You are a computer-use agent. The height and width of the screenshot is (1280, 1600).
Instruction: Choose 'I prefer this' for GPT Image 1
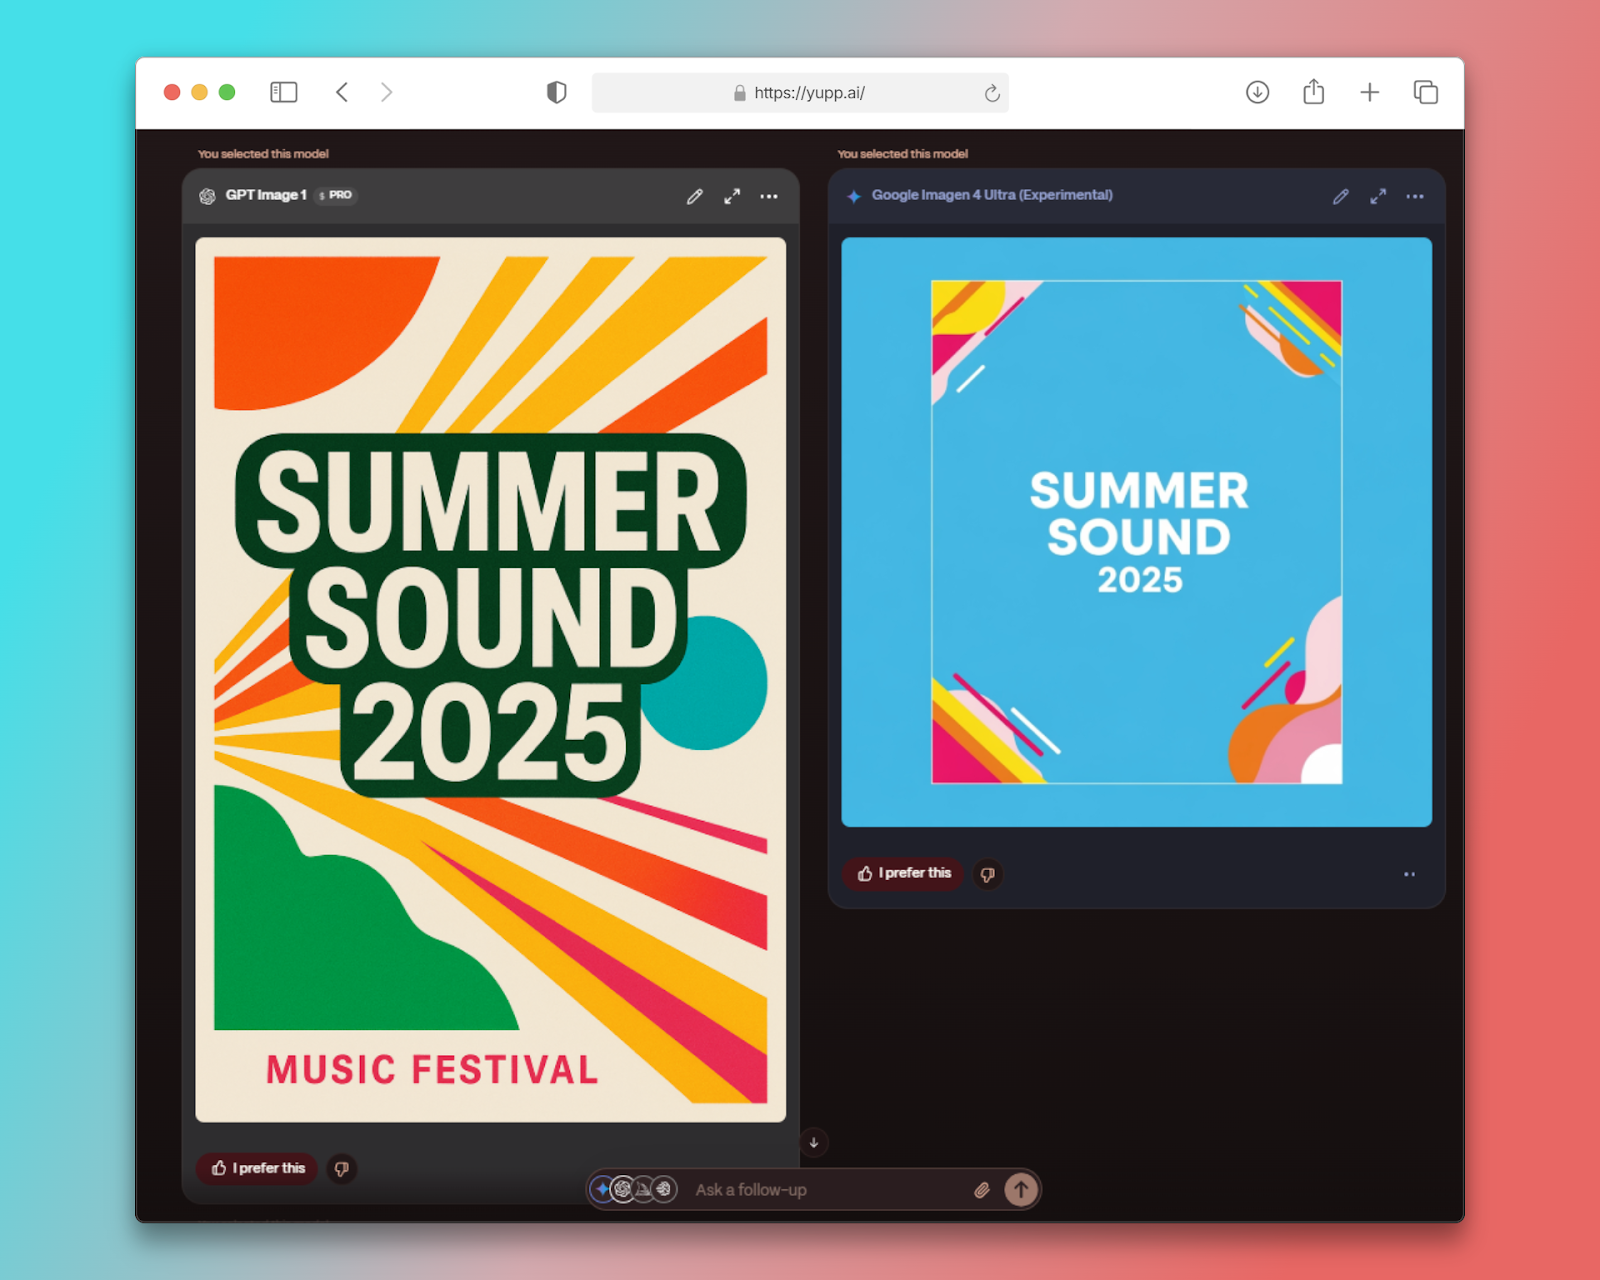click(257, 1168)
